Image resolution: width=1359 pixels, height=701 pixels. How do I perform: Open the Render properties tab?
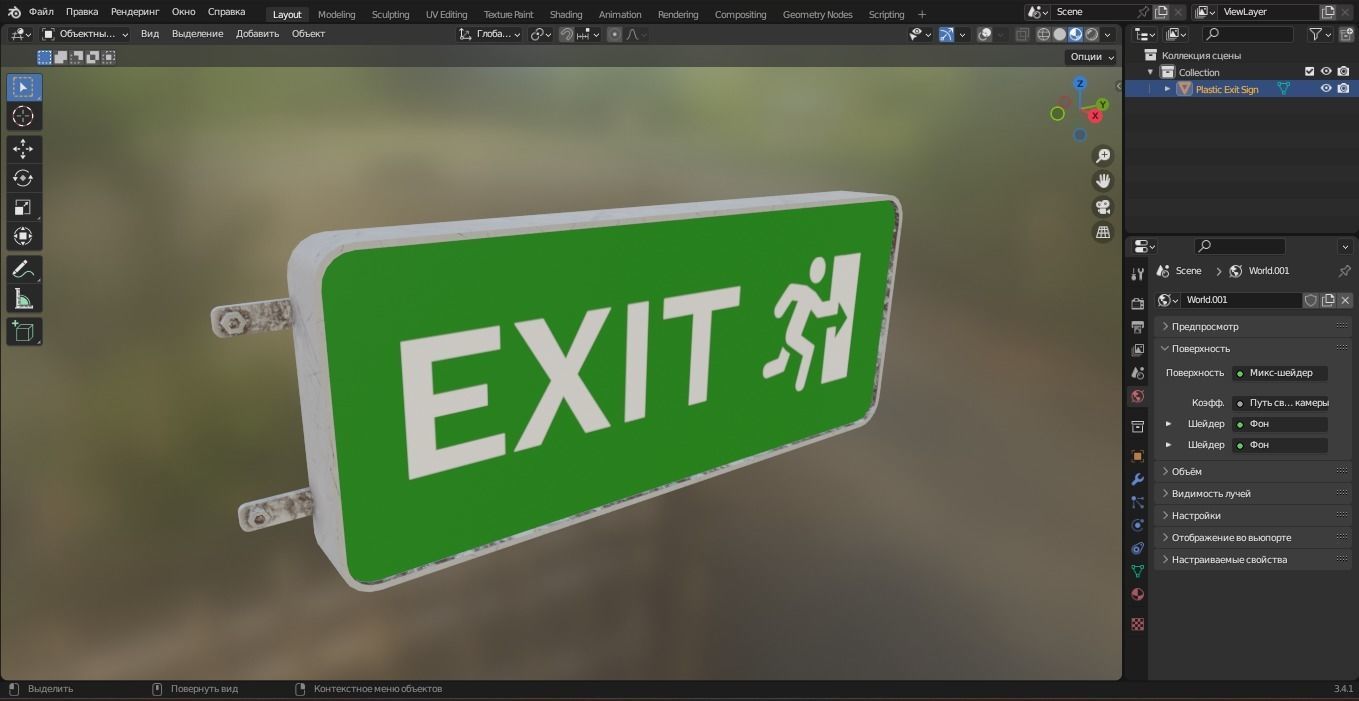[x=1137, y=303]
